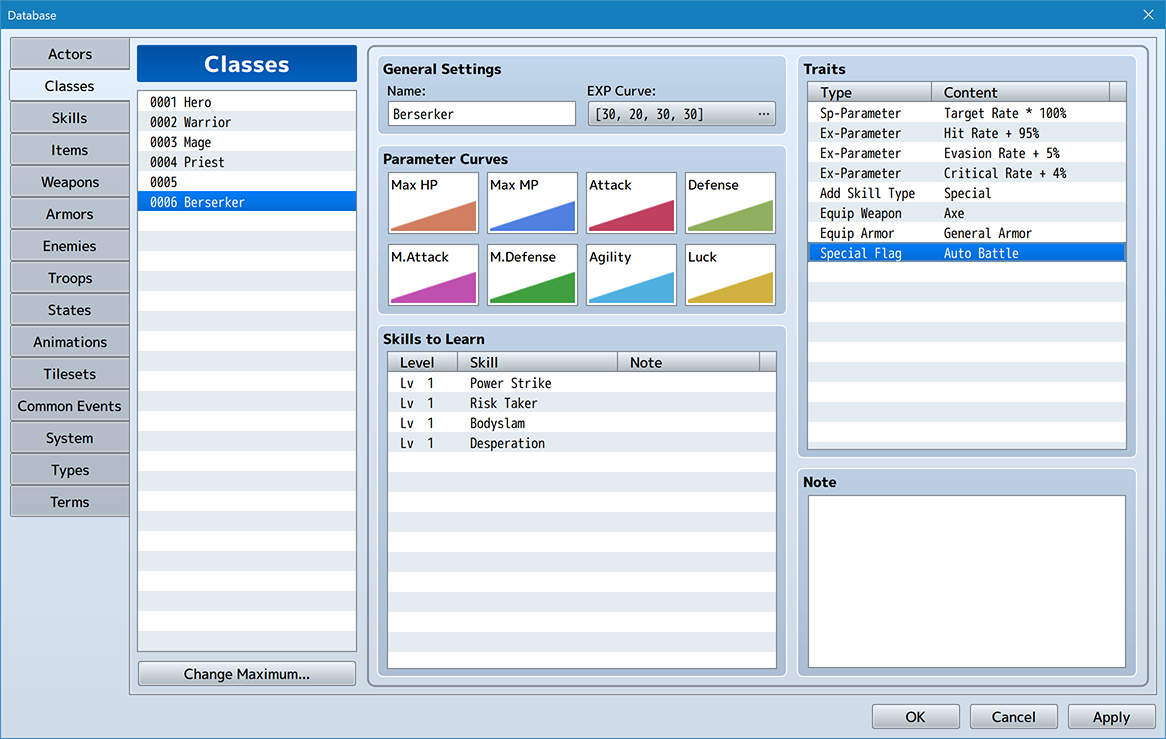Click inside the Note text area
The image size is (1166, 739).
point(966,581)
